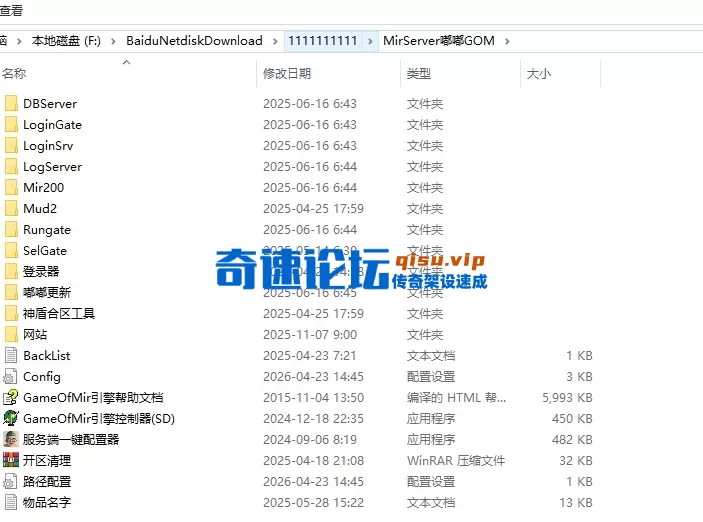This screenshot has width=703, height=522.
Task: Click the 5,993 KB size value
Action: pos(567,398)
